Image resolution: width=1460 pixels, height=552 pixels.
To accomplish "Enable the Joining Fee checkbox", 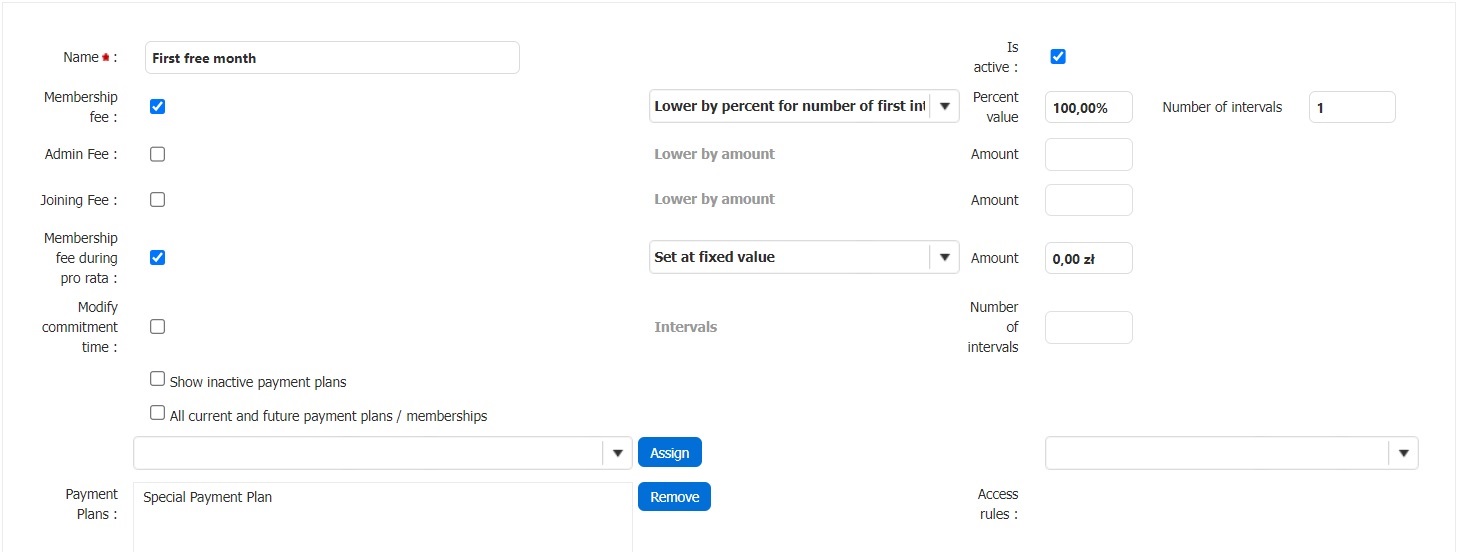I will click(157, 199).
